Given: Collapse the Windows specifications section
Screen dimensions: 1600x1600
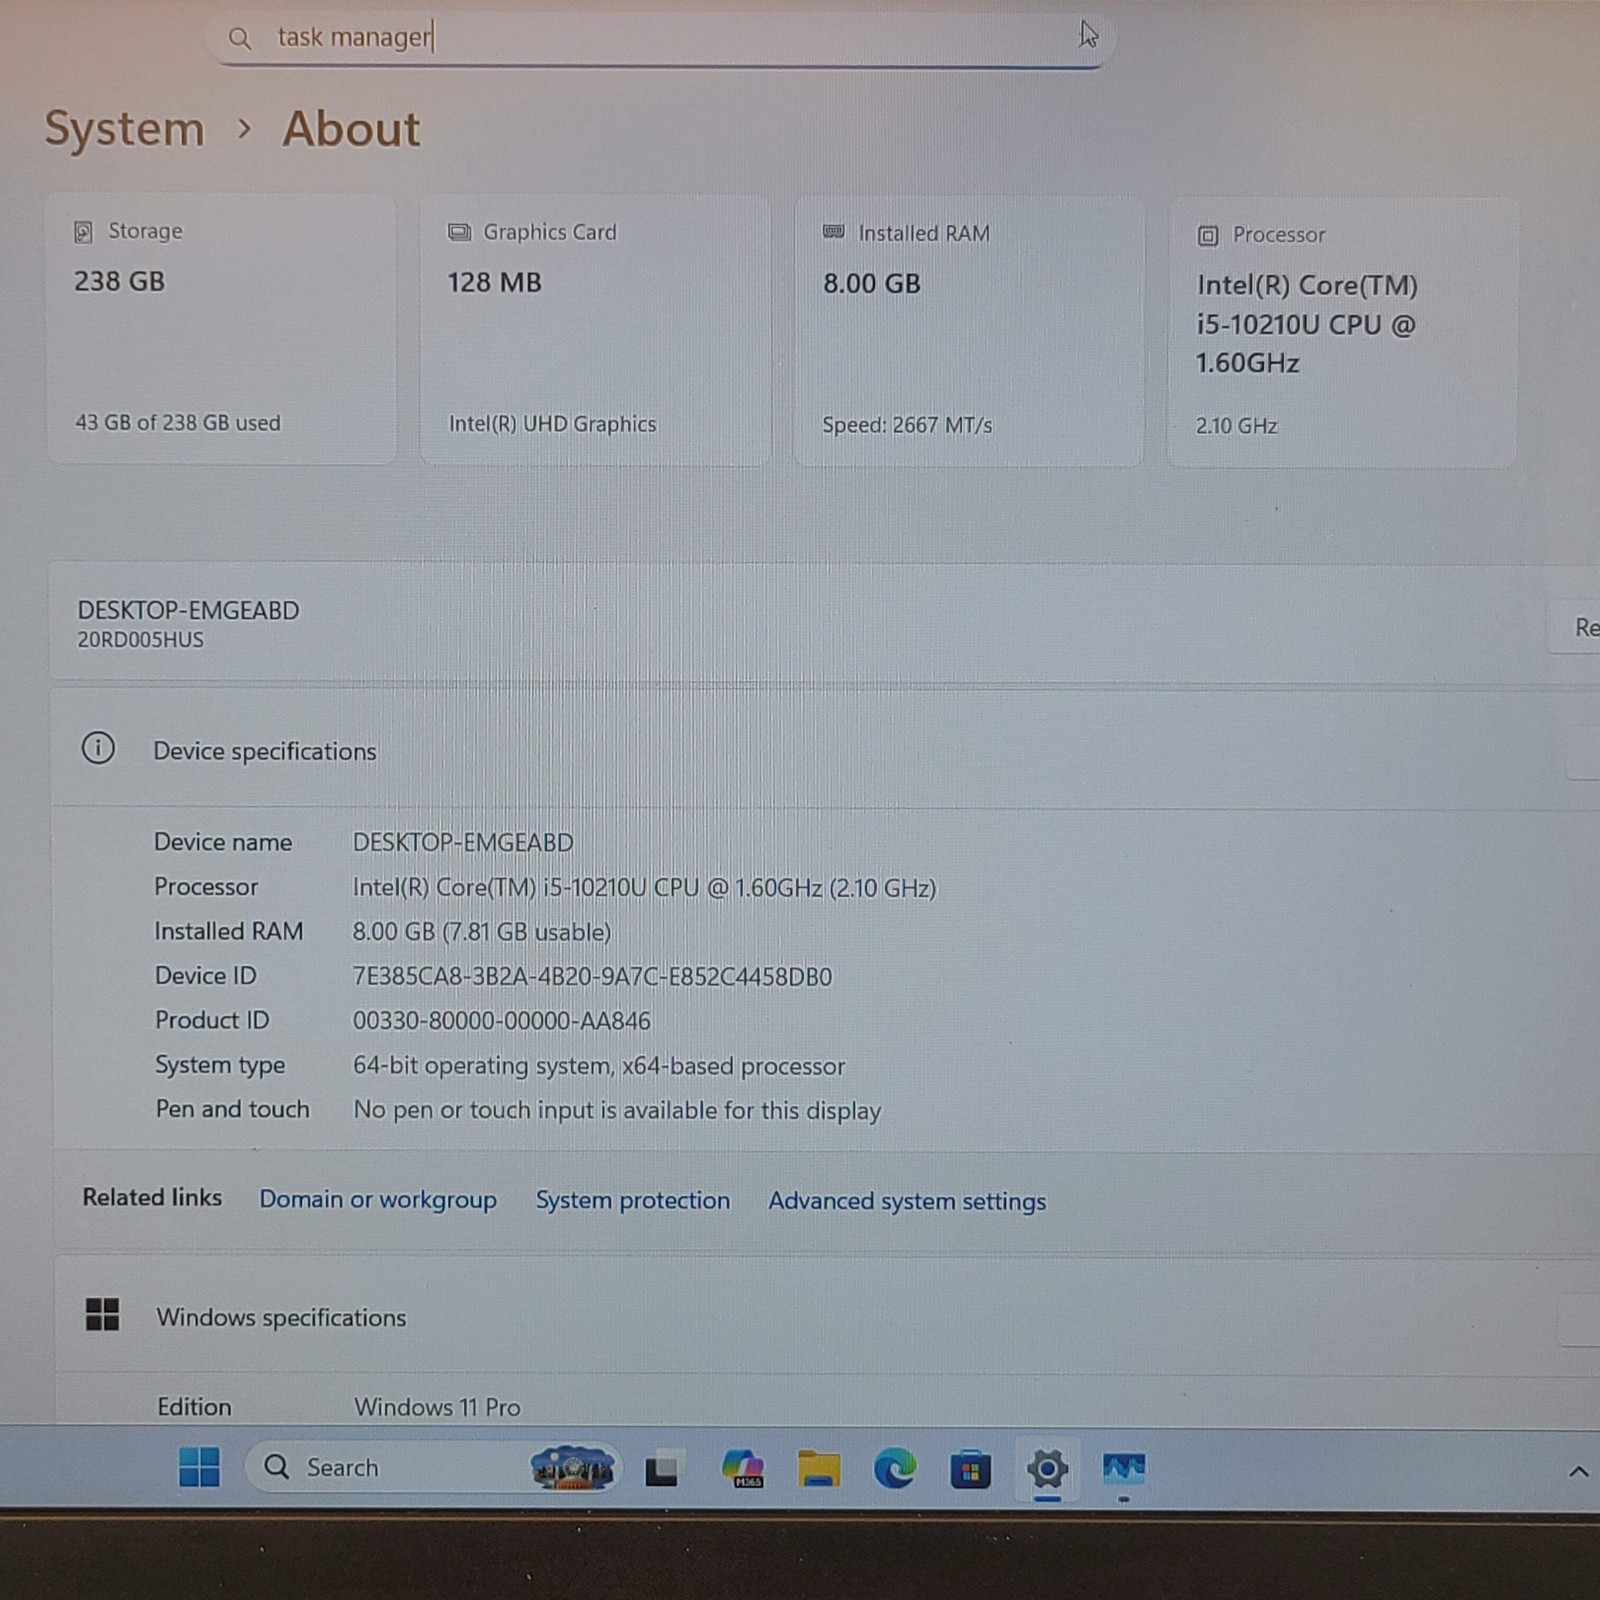Looking at the screenshot, I should pos(1580,1319).
